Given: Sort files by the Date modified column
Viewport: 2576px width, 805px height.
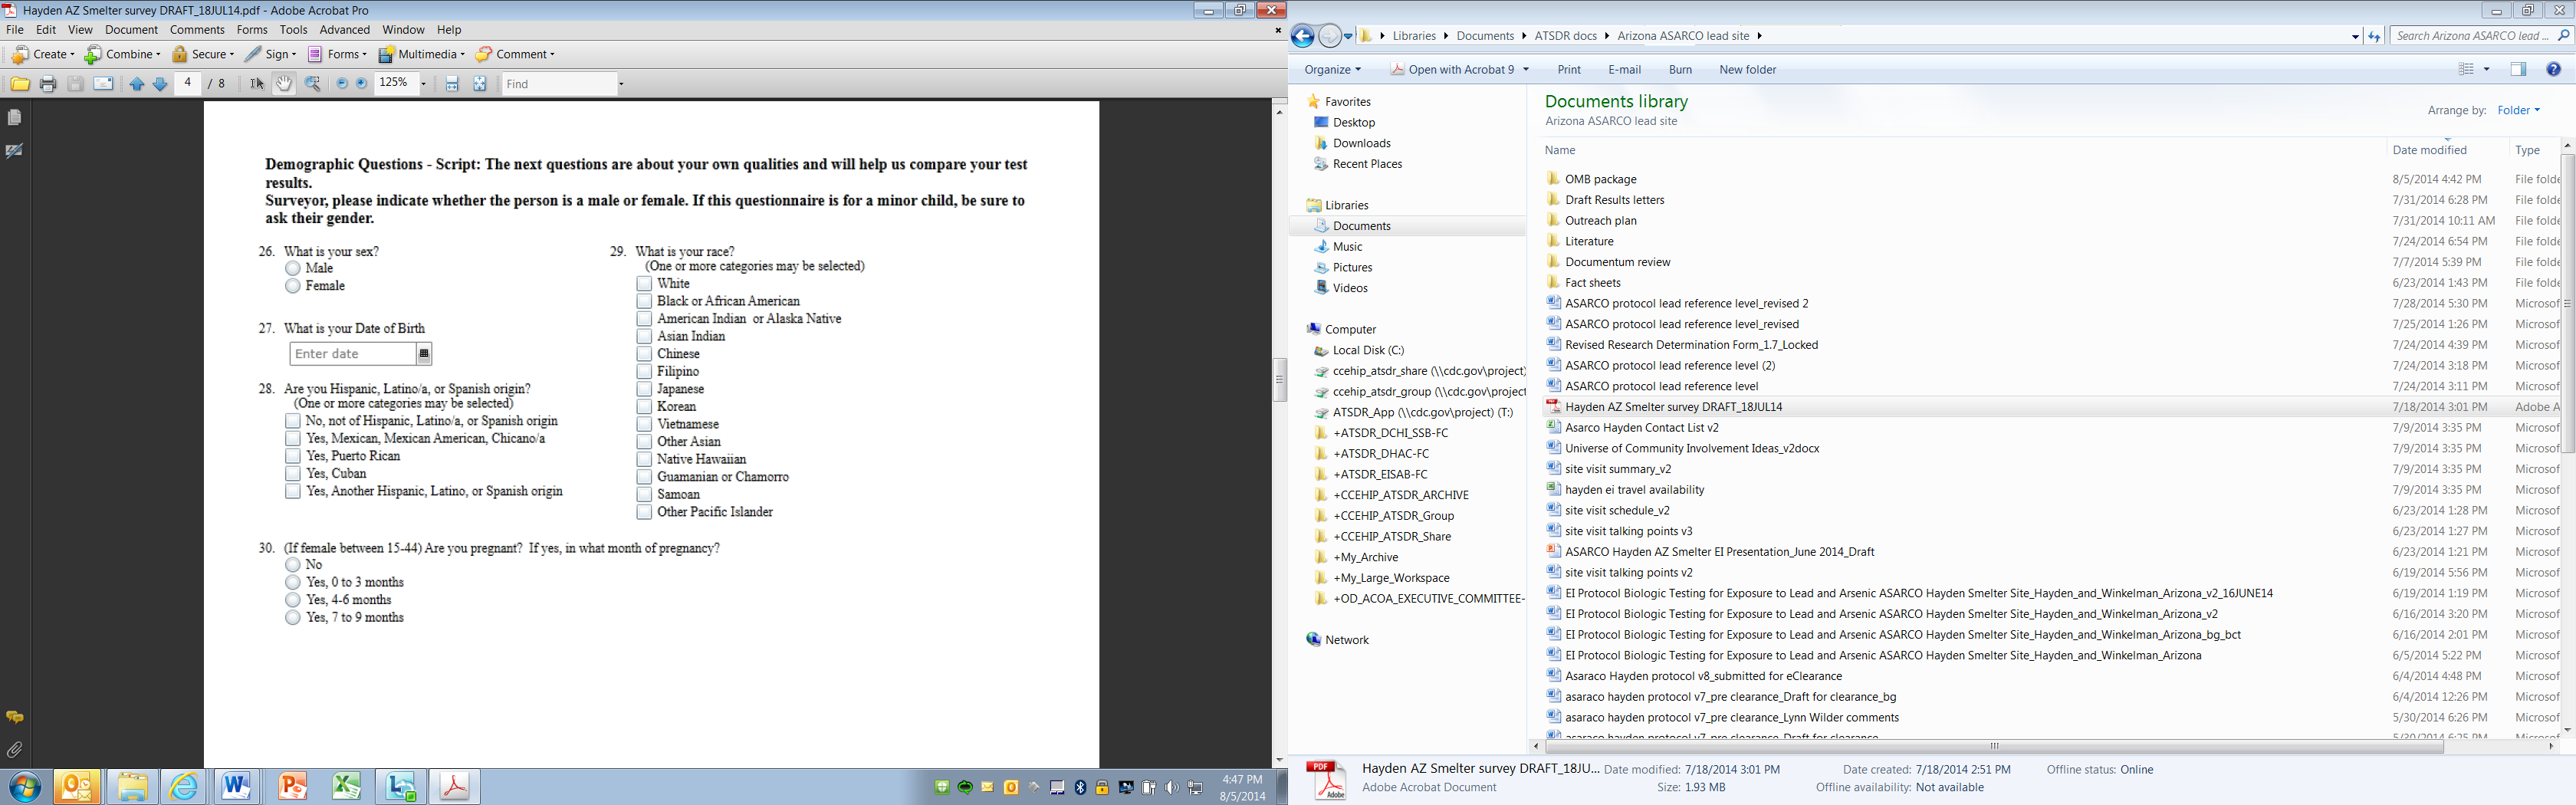Looking at the screenshot, I should [2429, 150].
